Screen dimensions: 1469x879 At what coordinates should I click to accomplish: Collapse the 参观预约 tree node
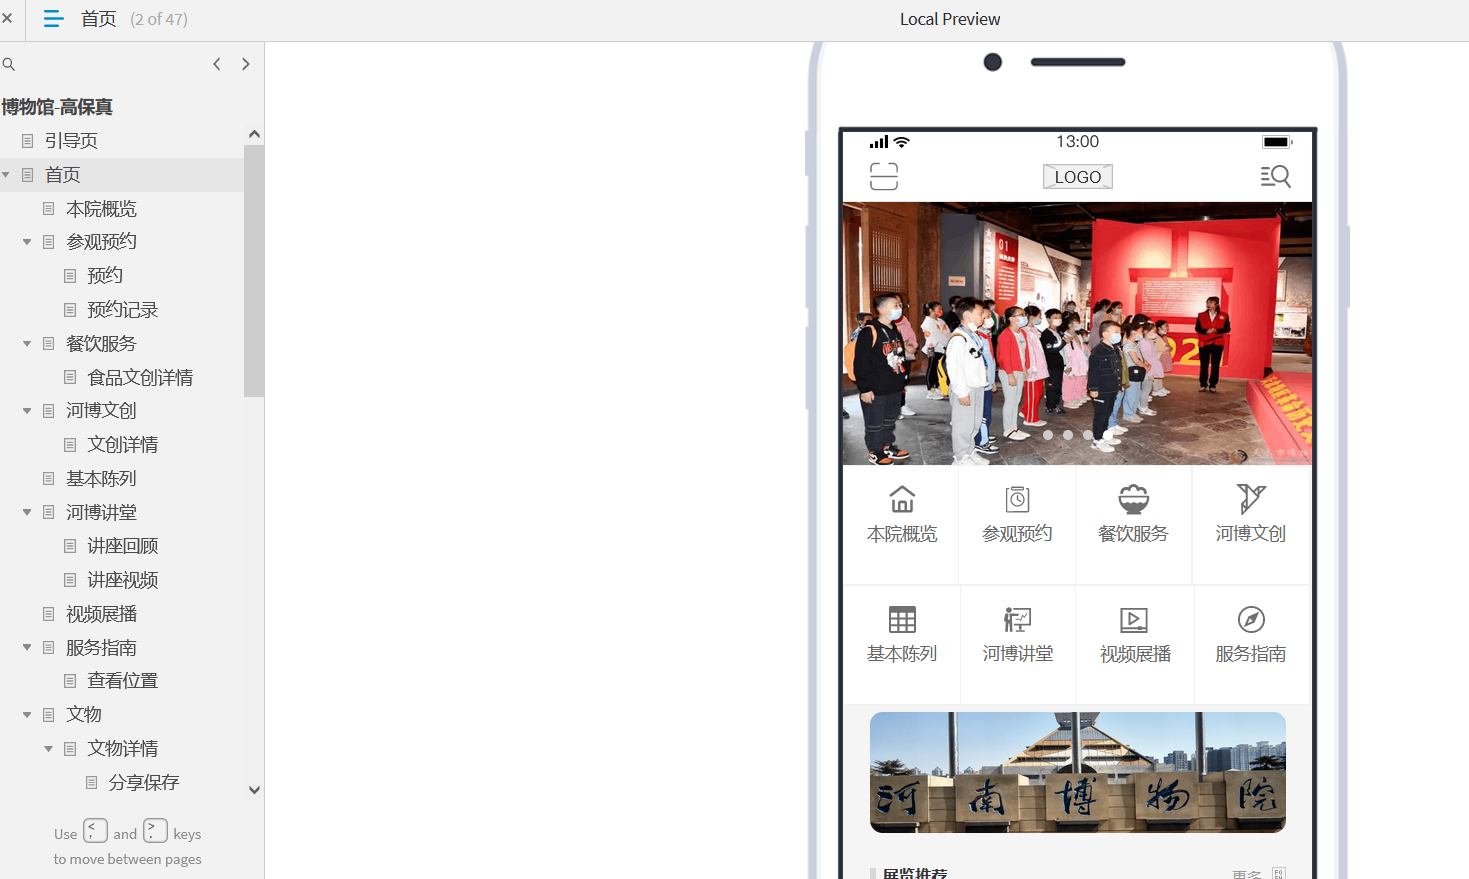click(x=27, y=242)
